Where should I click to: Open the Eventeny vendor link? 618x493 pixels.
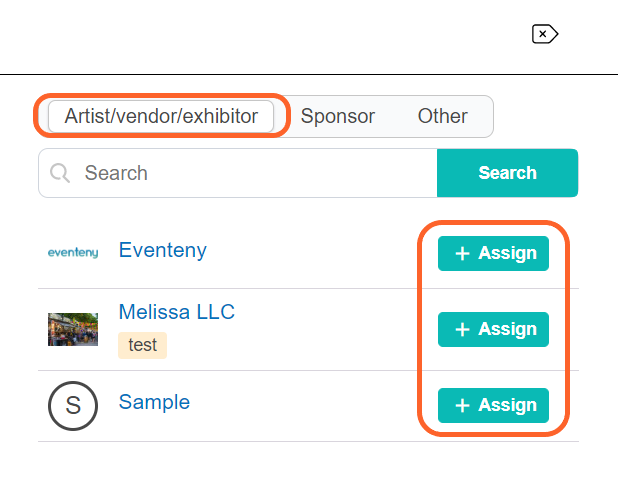tap(163, 250)
